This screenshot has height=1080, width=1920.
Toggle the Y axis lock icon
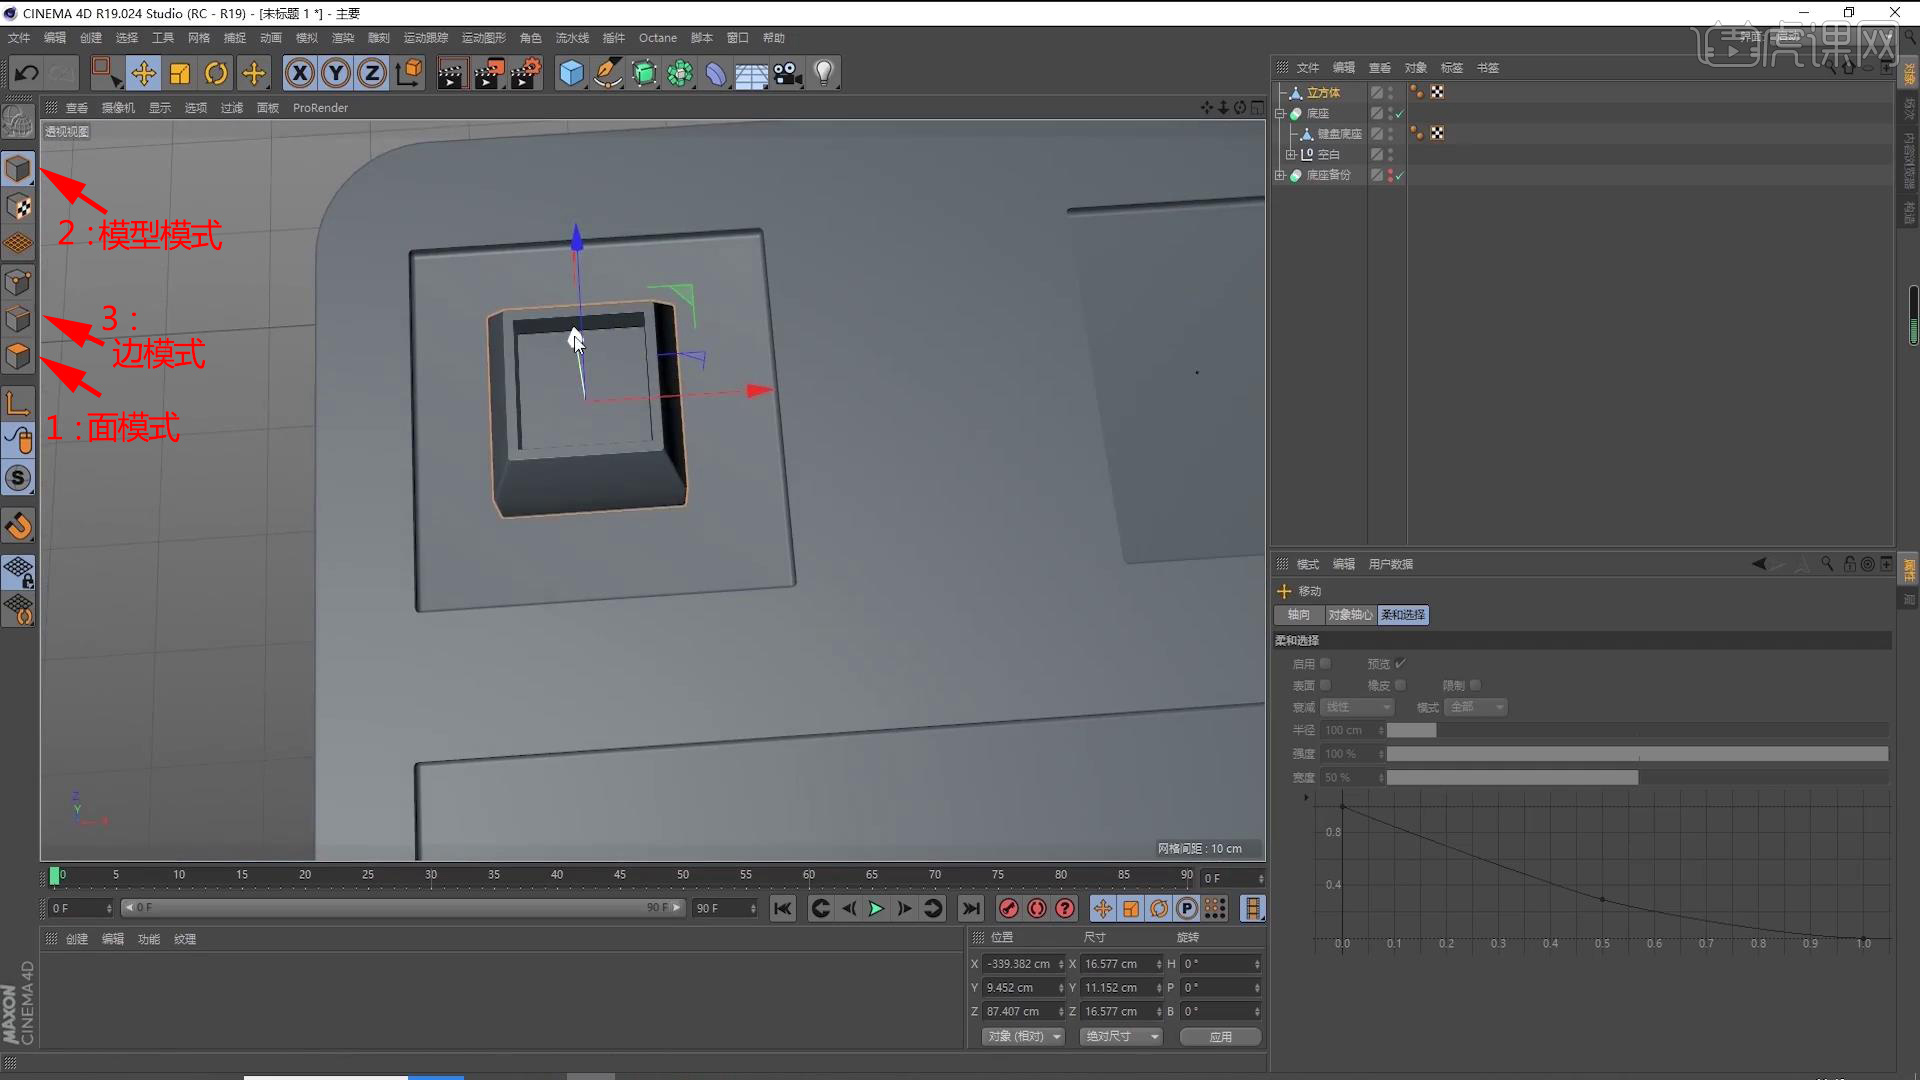pos(336,73)
